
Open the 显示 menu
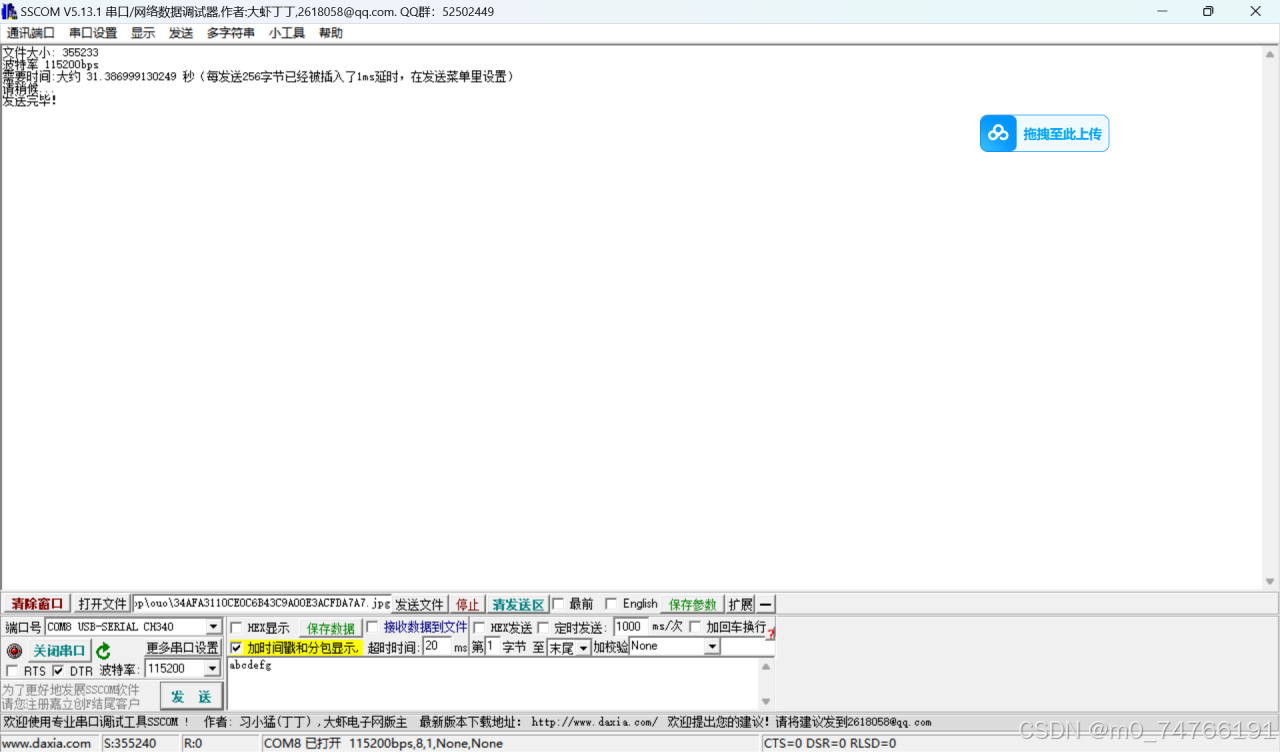[x=143, y=33]
